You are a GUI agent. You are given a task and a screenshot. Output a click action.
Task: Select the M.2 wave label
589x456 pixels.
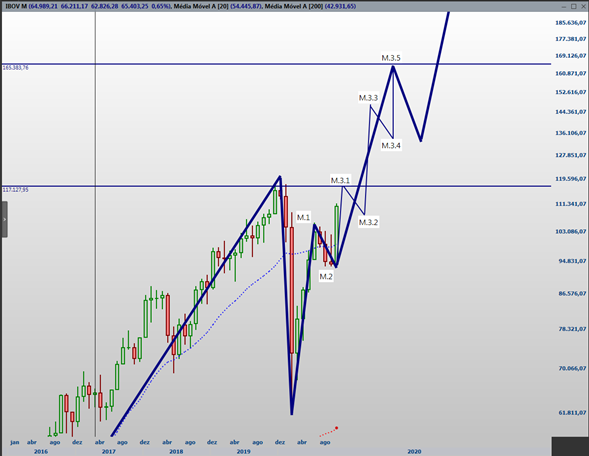326,277
